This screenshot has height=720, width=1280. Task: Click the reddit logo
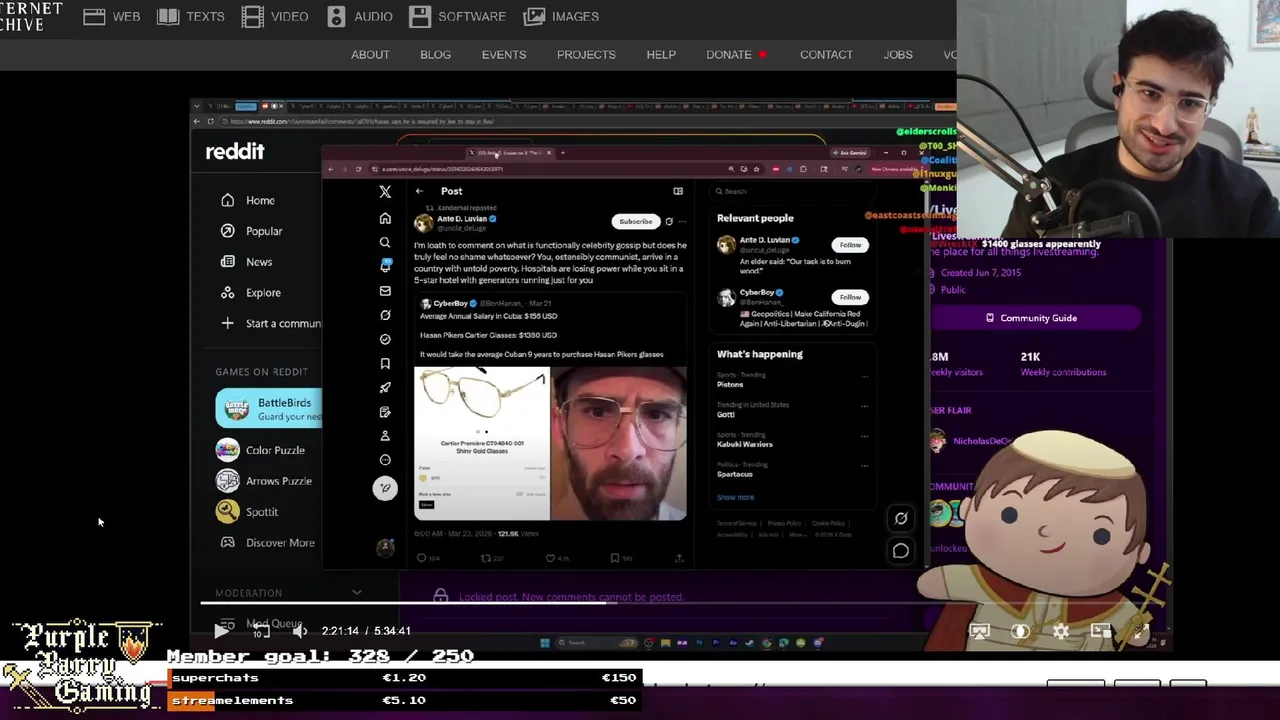[x=235, y=151]
